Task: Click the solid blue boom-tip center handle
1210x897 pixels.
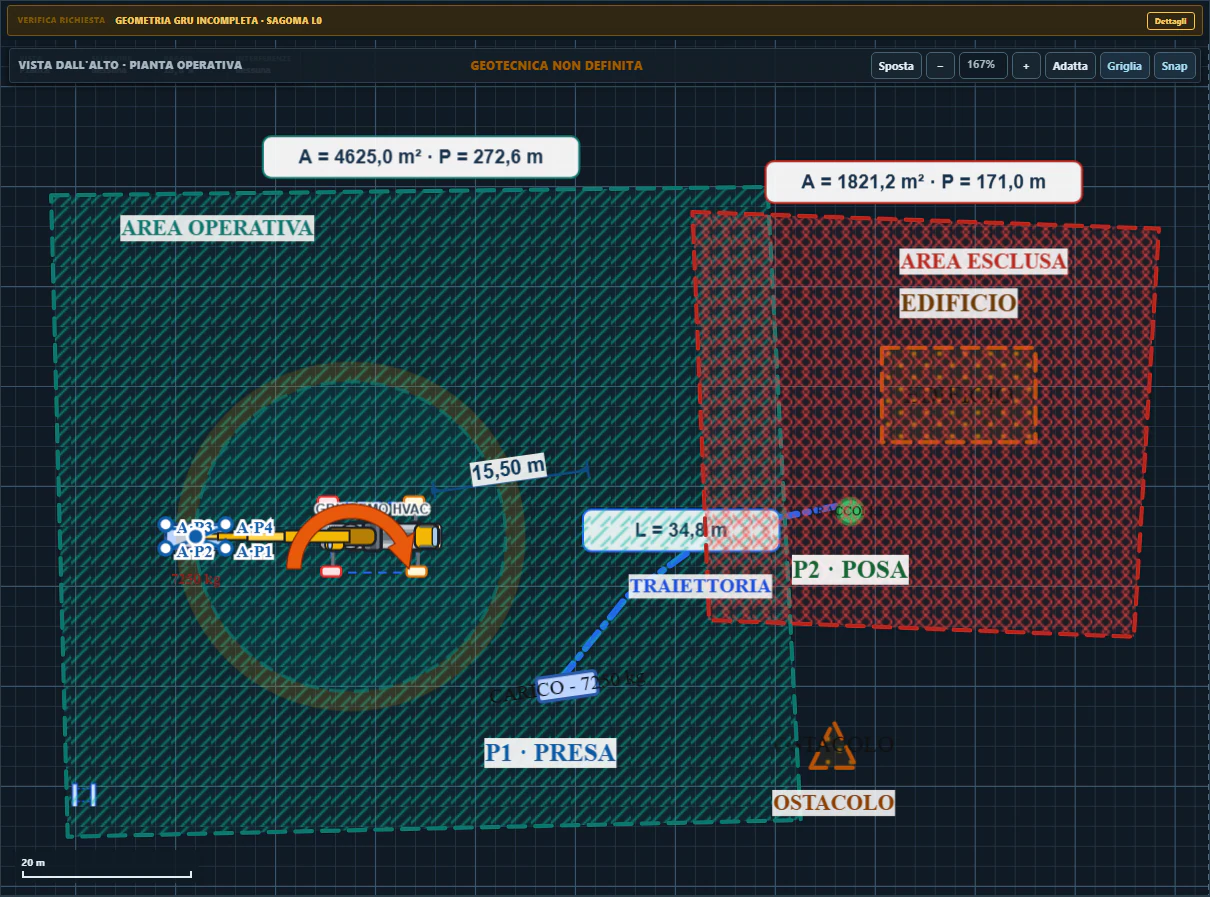Action: pyautogui.click(x=196, y=536)
